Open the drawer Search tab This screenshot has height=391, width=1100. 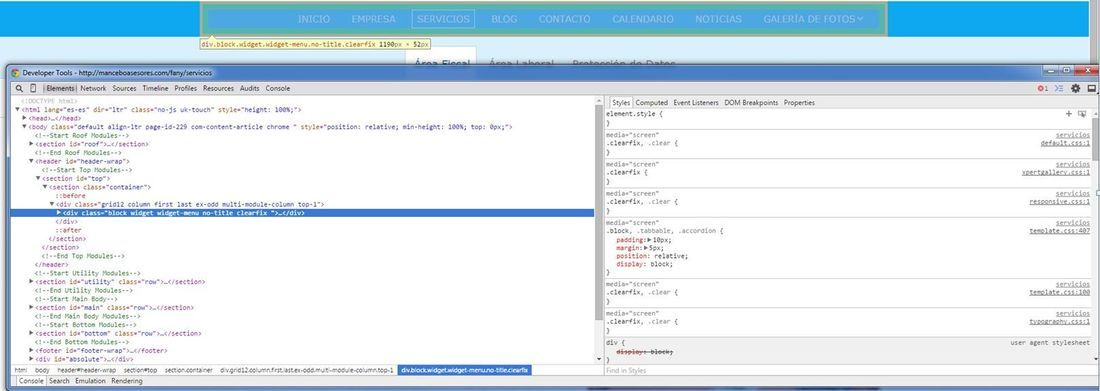click(59, 380)
